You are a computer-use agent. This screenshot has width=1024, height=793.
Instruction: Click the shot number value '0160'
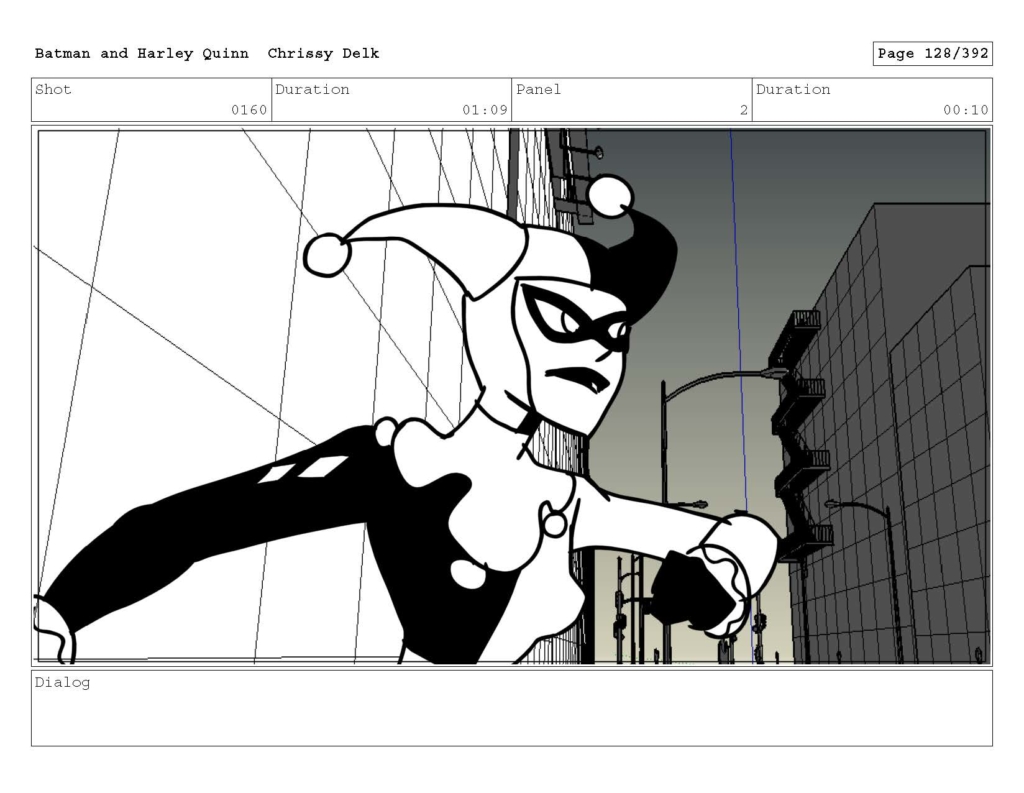249,110
